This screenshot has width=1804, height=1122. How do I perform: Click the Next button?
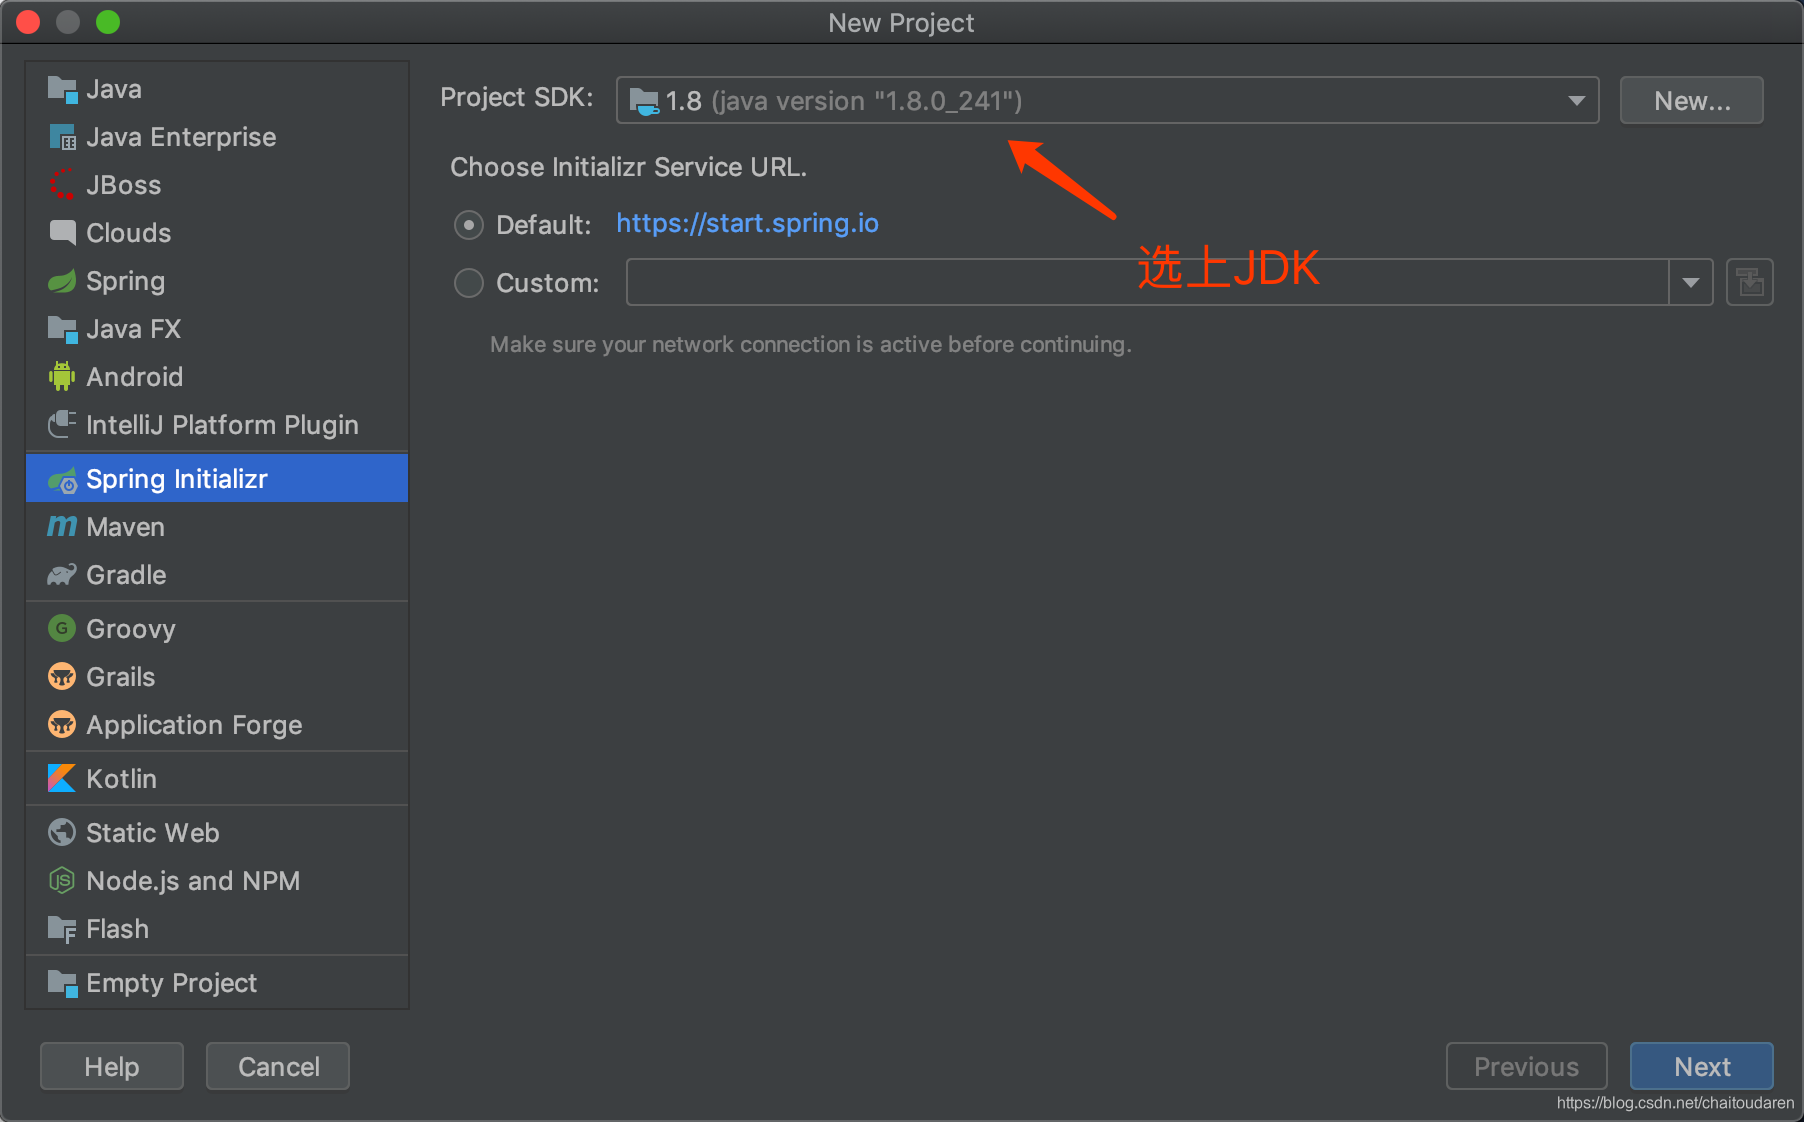pos(1702,1067)
